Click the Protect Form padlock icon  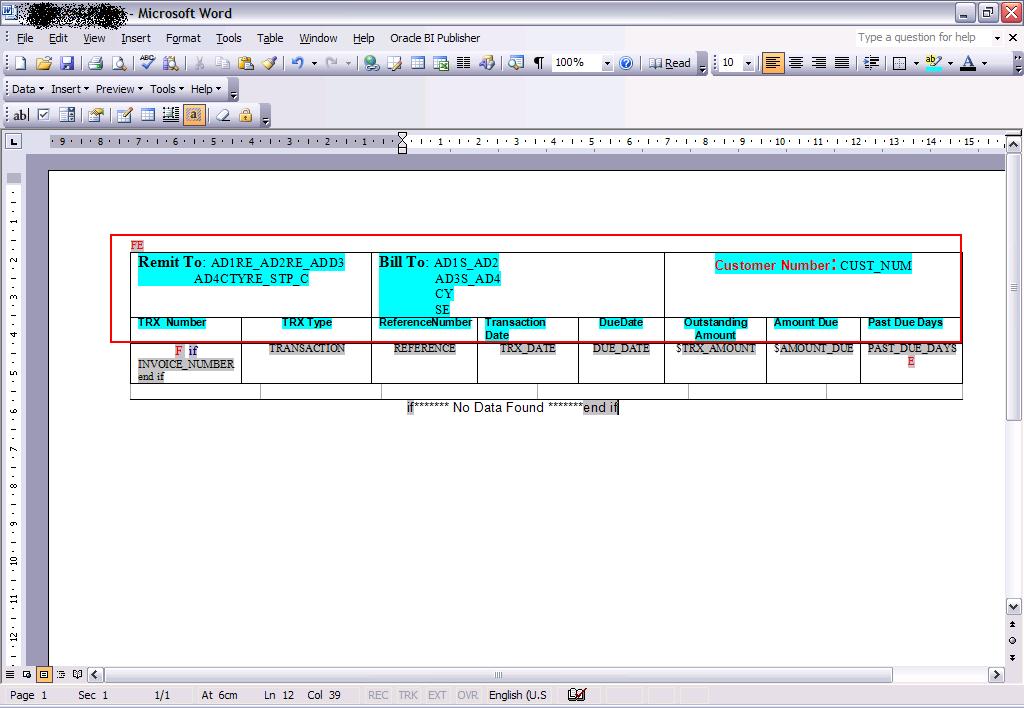(x=245, y=114)
